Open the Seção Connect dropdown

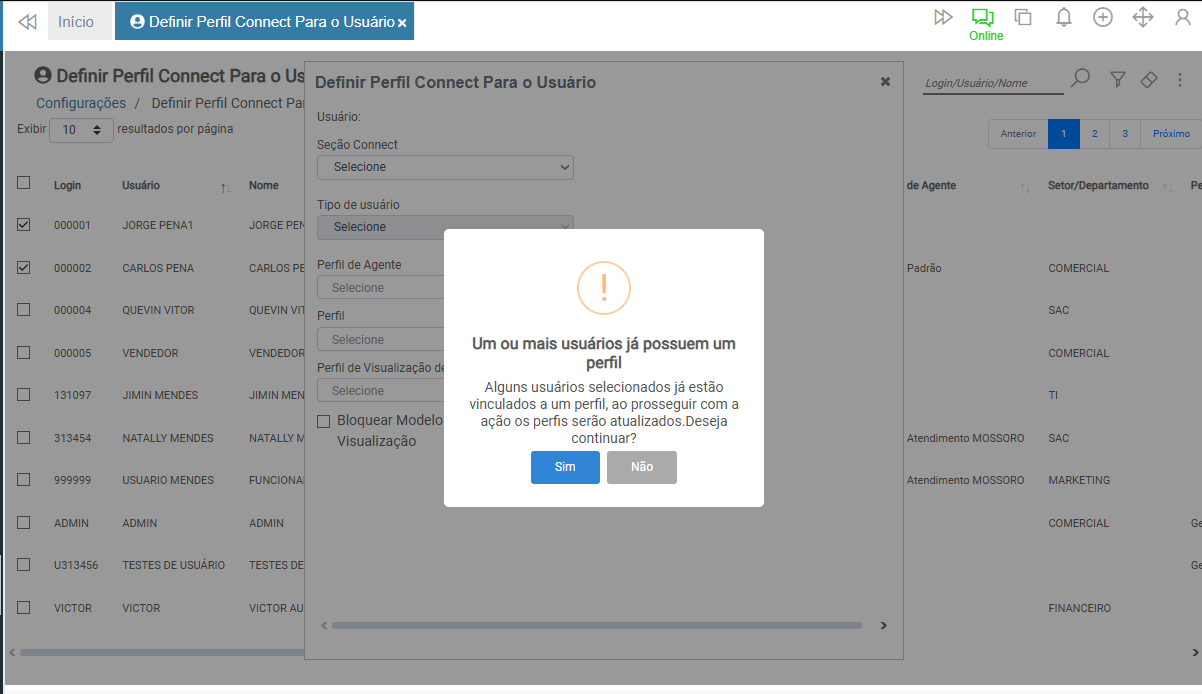[445, 167]
